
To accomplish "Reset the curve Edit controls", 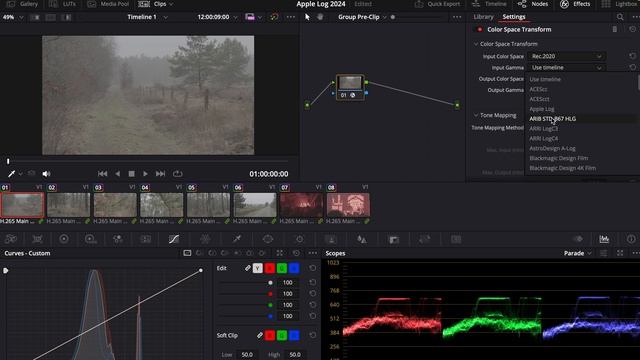I will (x=313, y=268).
